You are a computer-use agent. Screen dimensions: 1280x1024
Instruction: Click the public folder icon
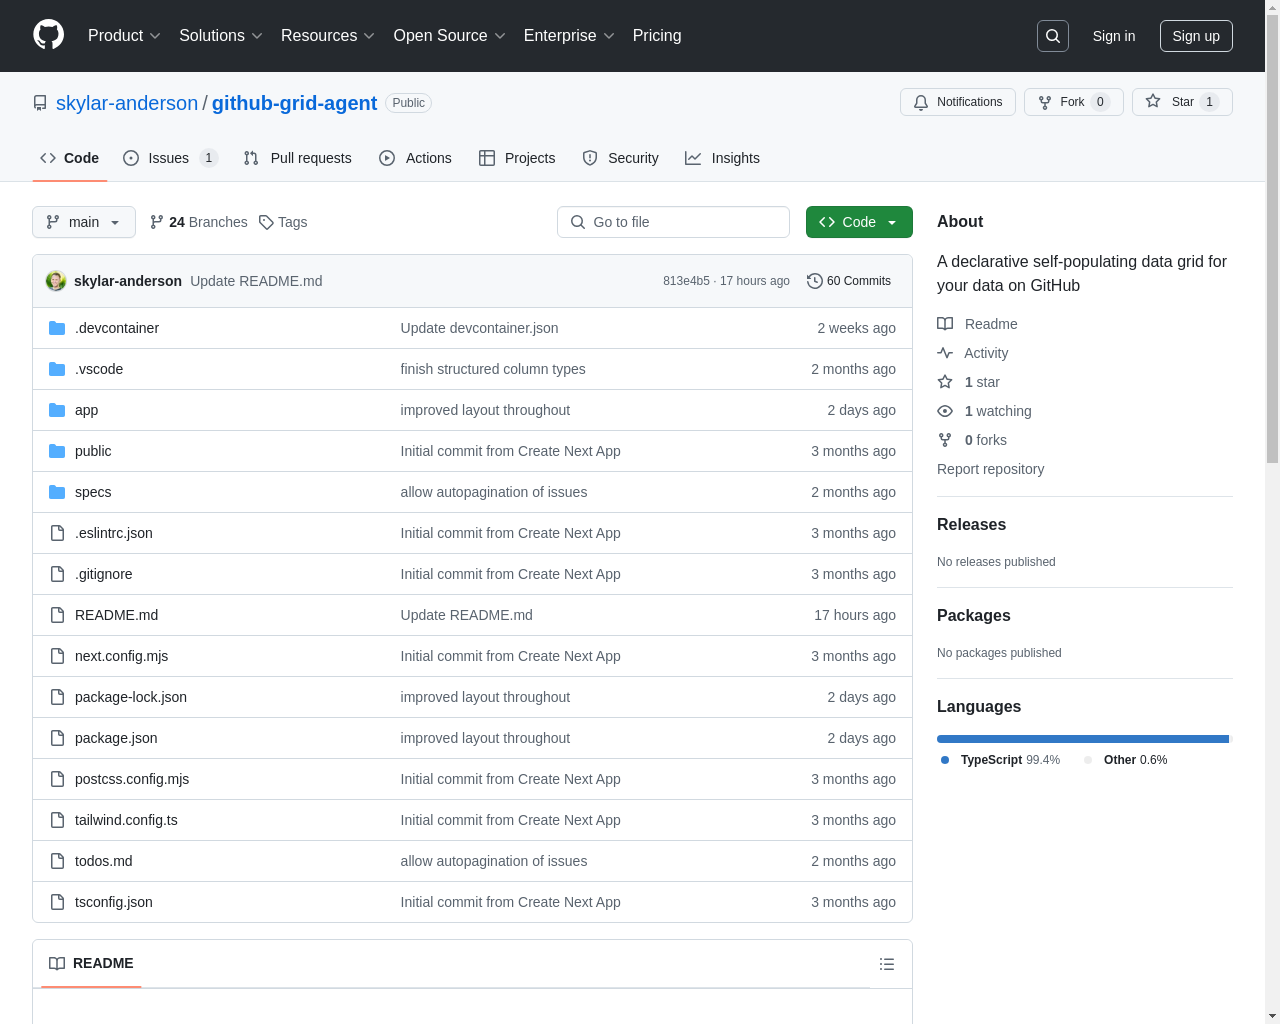(x=57, y=451)
